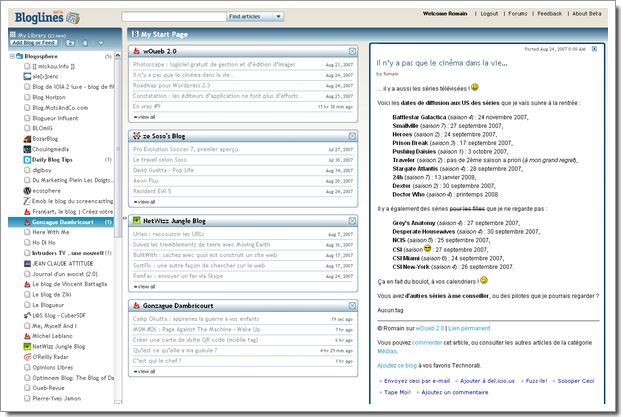Open the Me, Myself And I feed
Screen dimensions: 621x417
tap(54, 326)
